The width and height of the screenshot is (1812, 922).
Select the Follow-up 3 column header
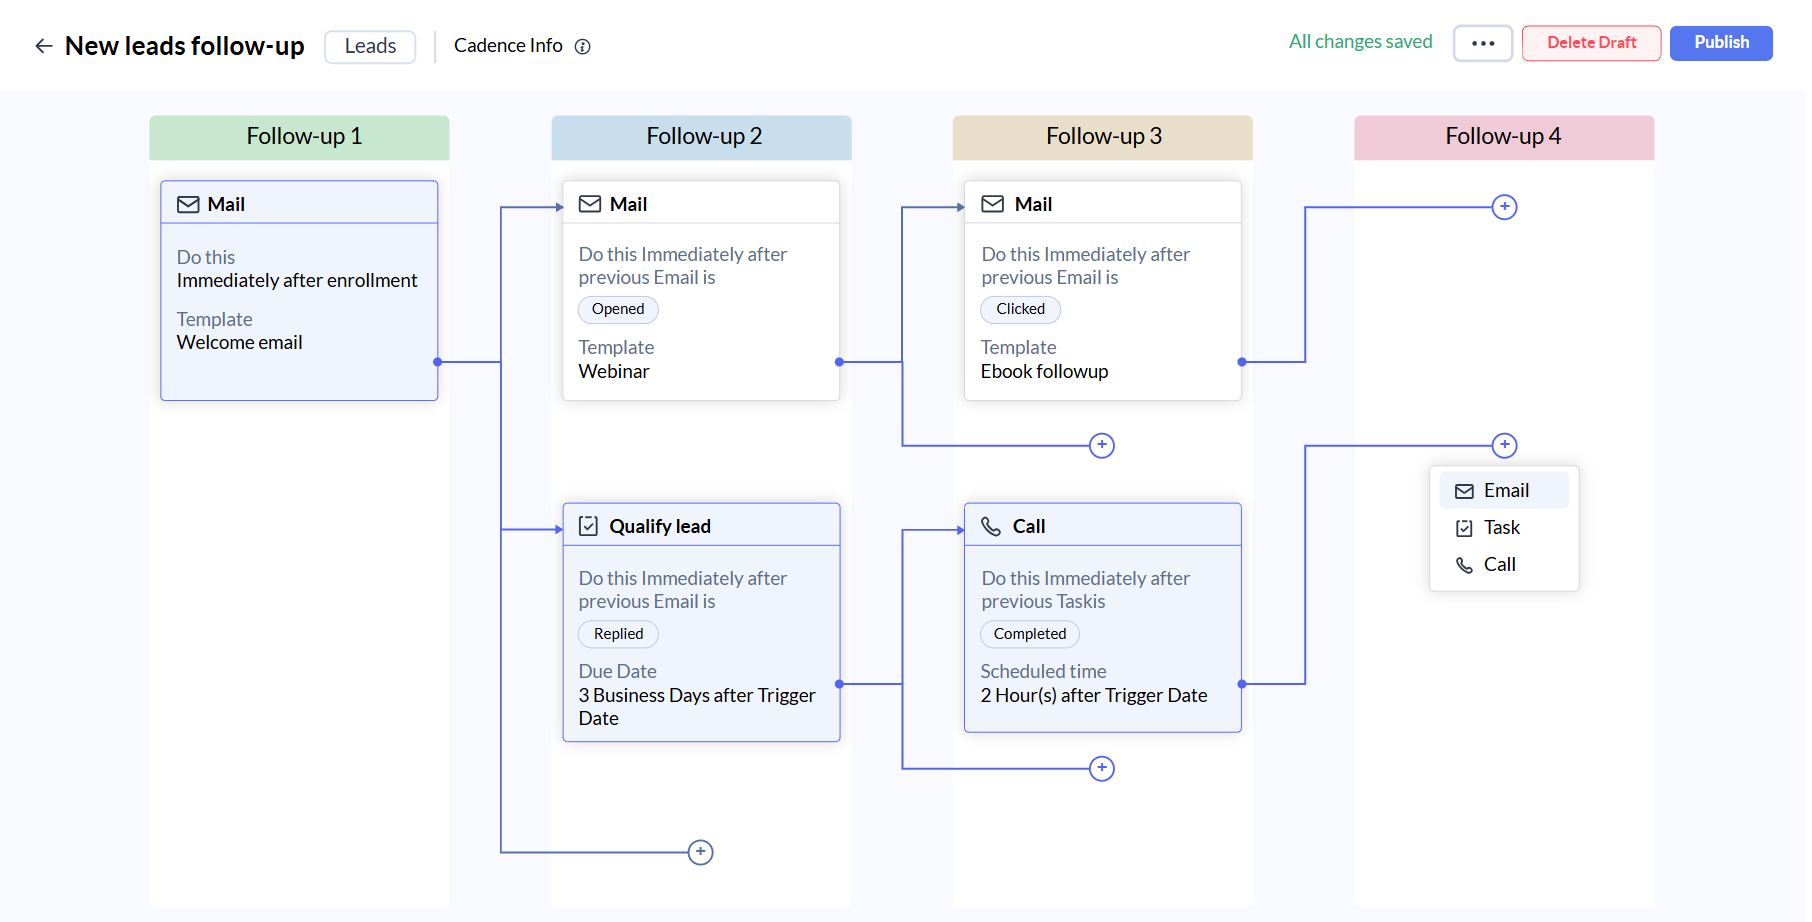[x=1102, y=137]
